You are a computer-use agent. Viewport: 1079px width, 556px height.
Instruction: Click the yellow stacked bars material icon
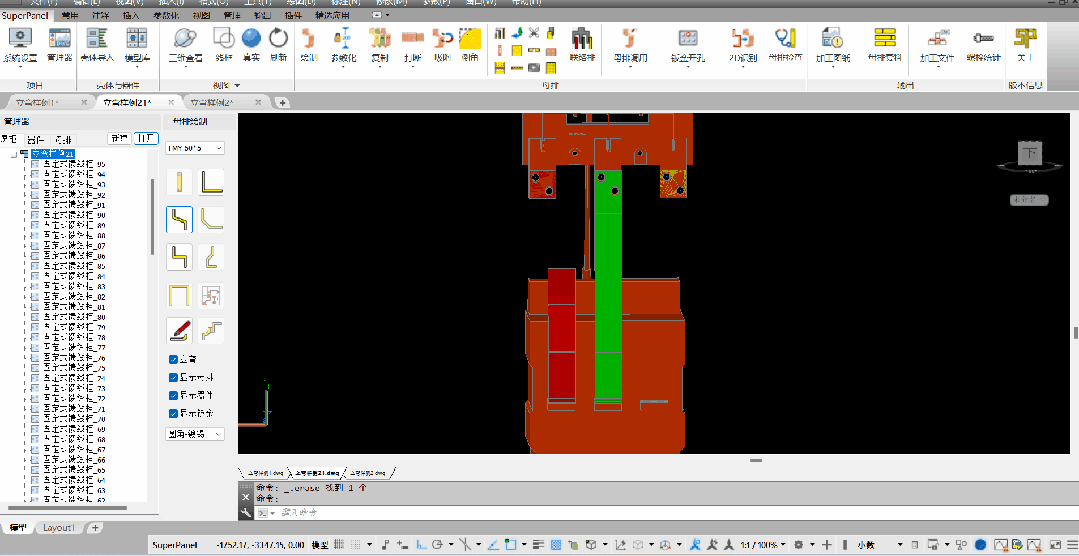tap(884, 38)
